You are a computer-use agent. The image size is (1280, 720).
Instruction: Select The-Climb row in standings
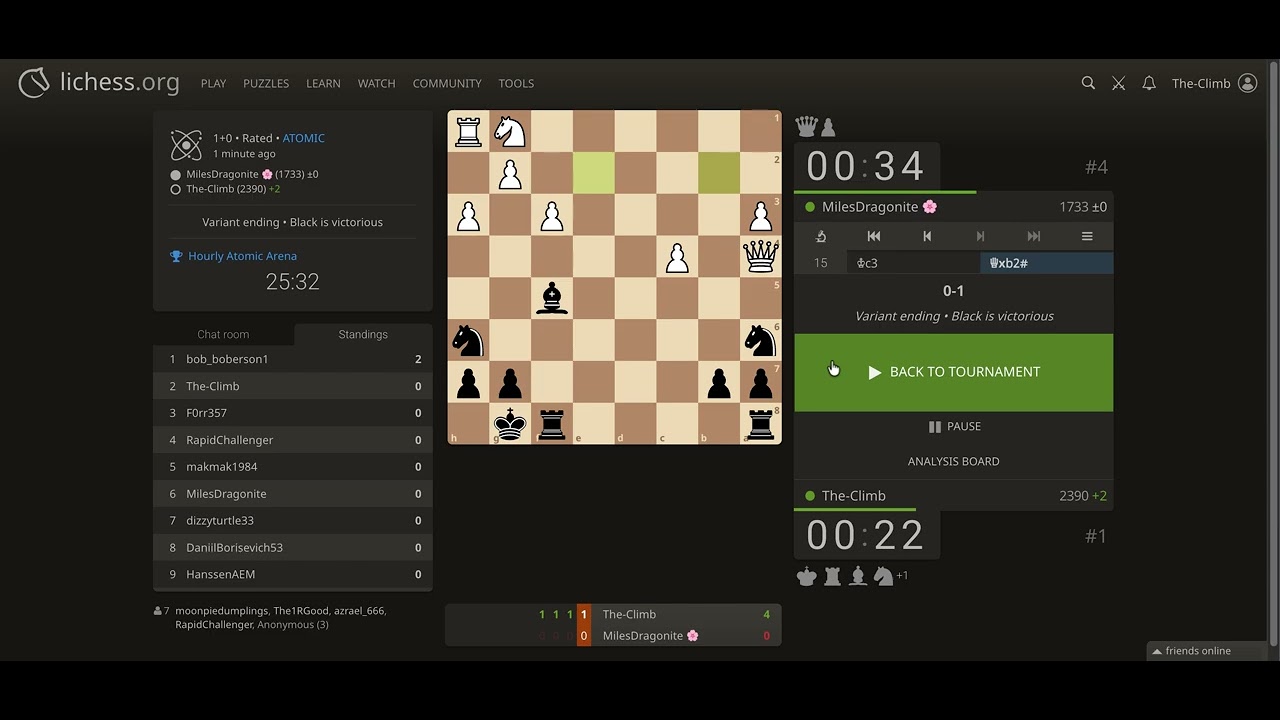[293, 386]
